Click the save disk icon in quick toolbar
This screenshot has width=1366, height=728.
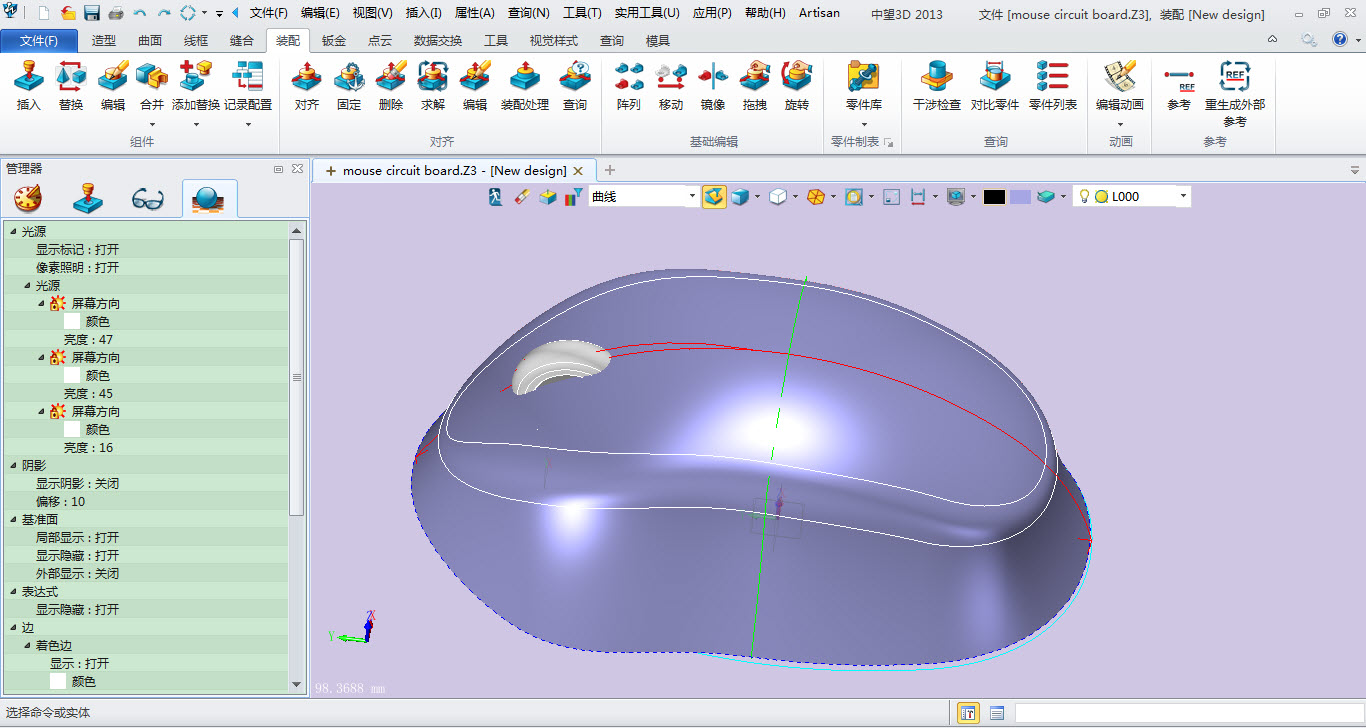coord(92,13)
